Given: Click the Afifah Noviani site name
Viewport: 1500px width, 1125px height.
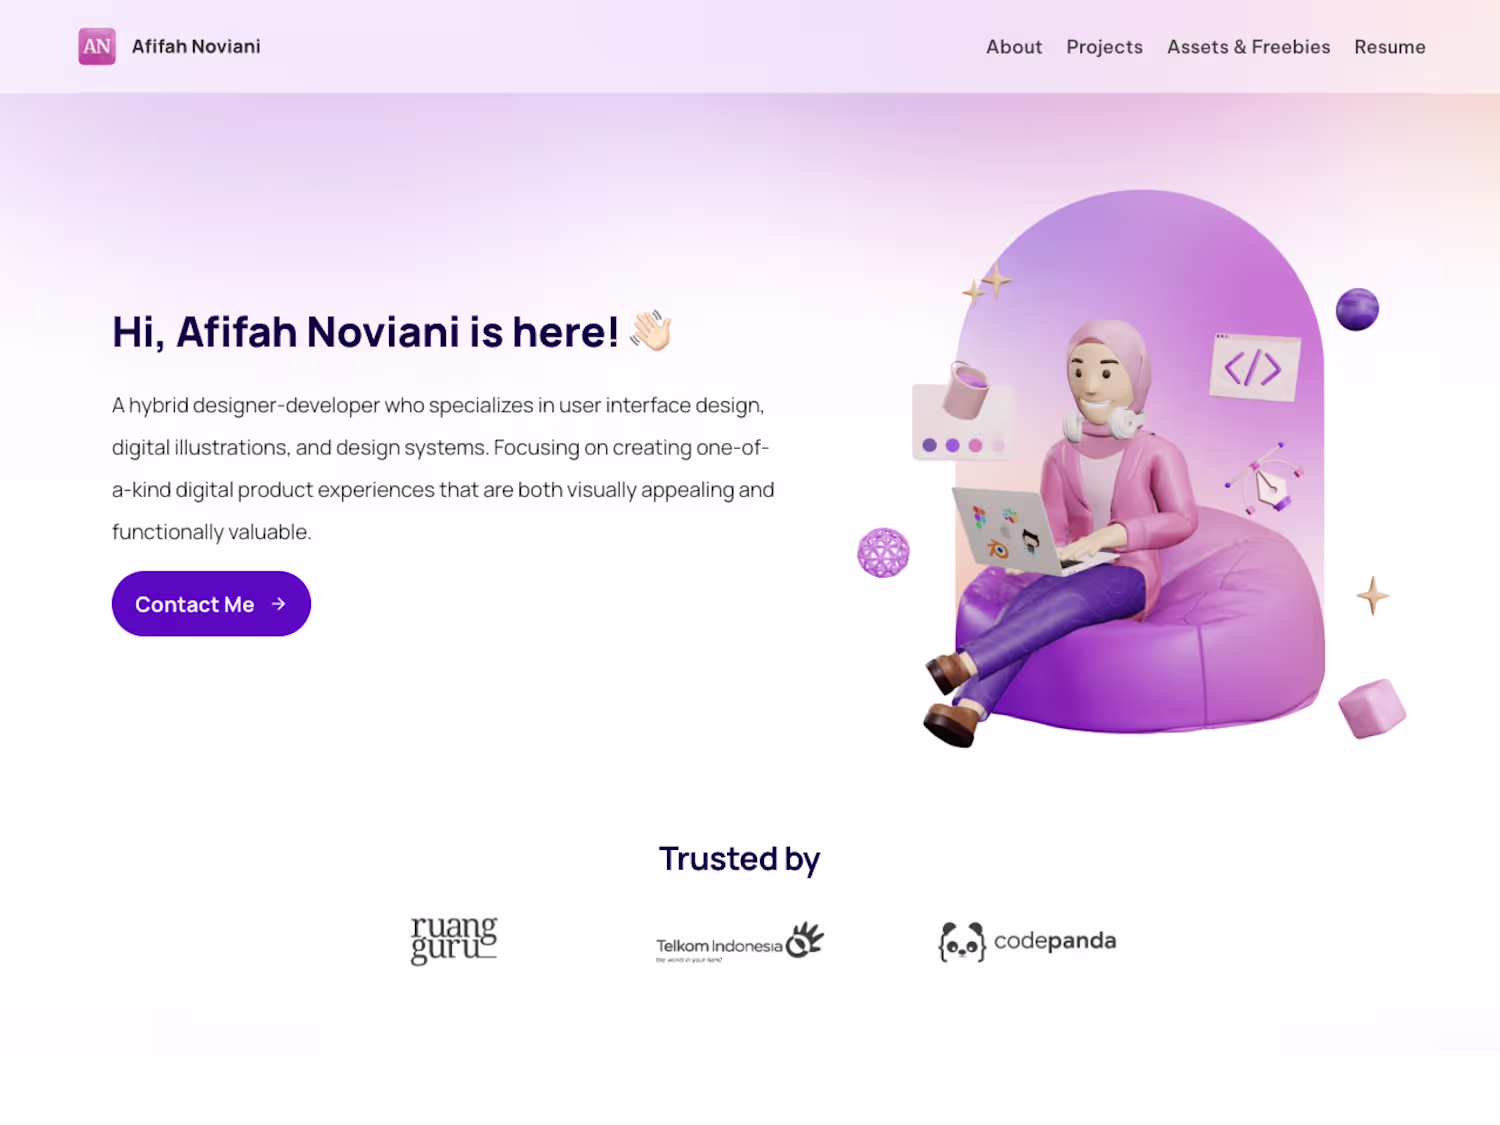Looking at the screenshot, I should tap(196, 46).
